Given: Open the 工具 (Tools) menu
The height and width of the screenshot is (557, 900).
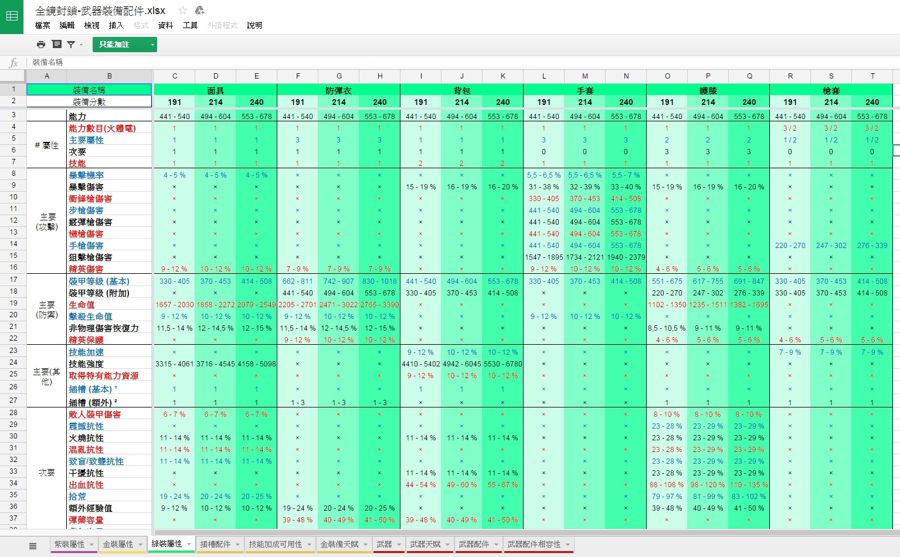Looking at the screenshot, I should point(190,25).
